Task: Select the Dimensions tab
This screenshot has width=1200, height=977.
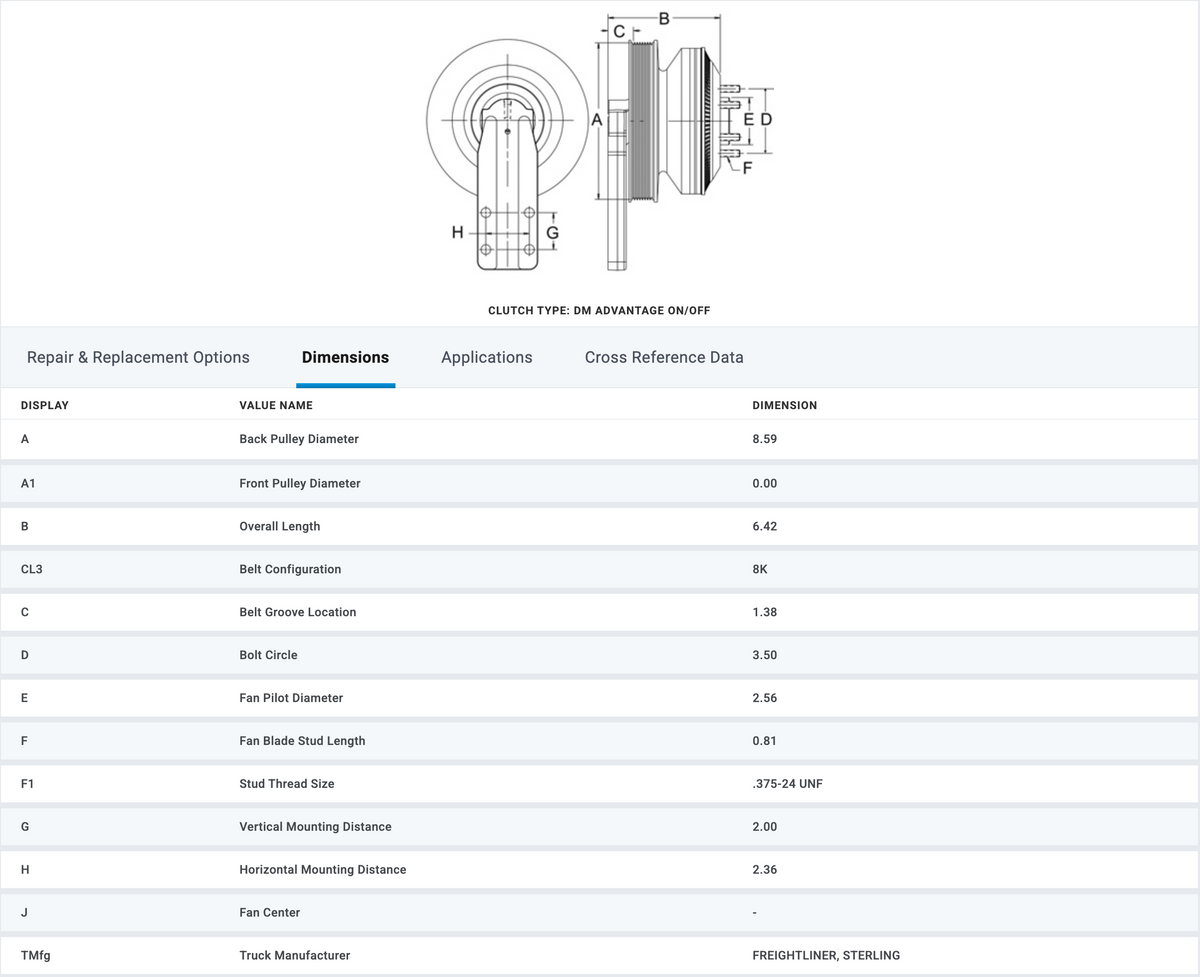Action: coord(345,357)
